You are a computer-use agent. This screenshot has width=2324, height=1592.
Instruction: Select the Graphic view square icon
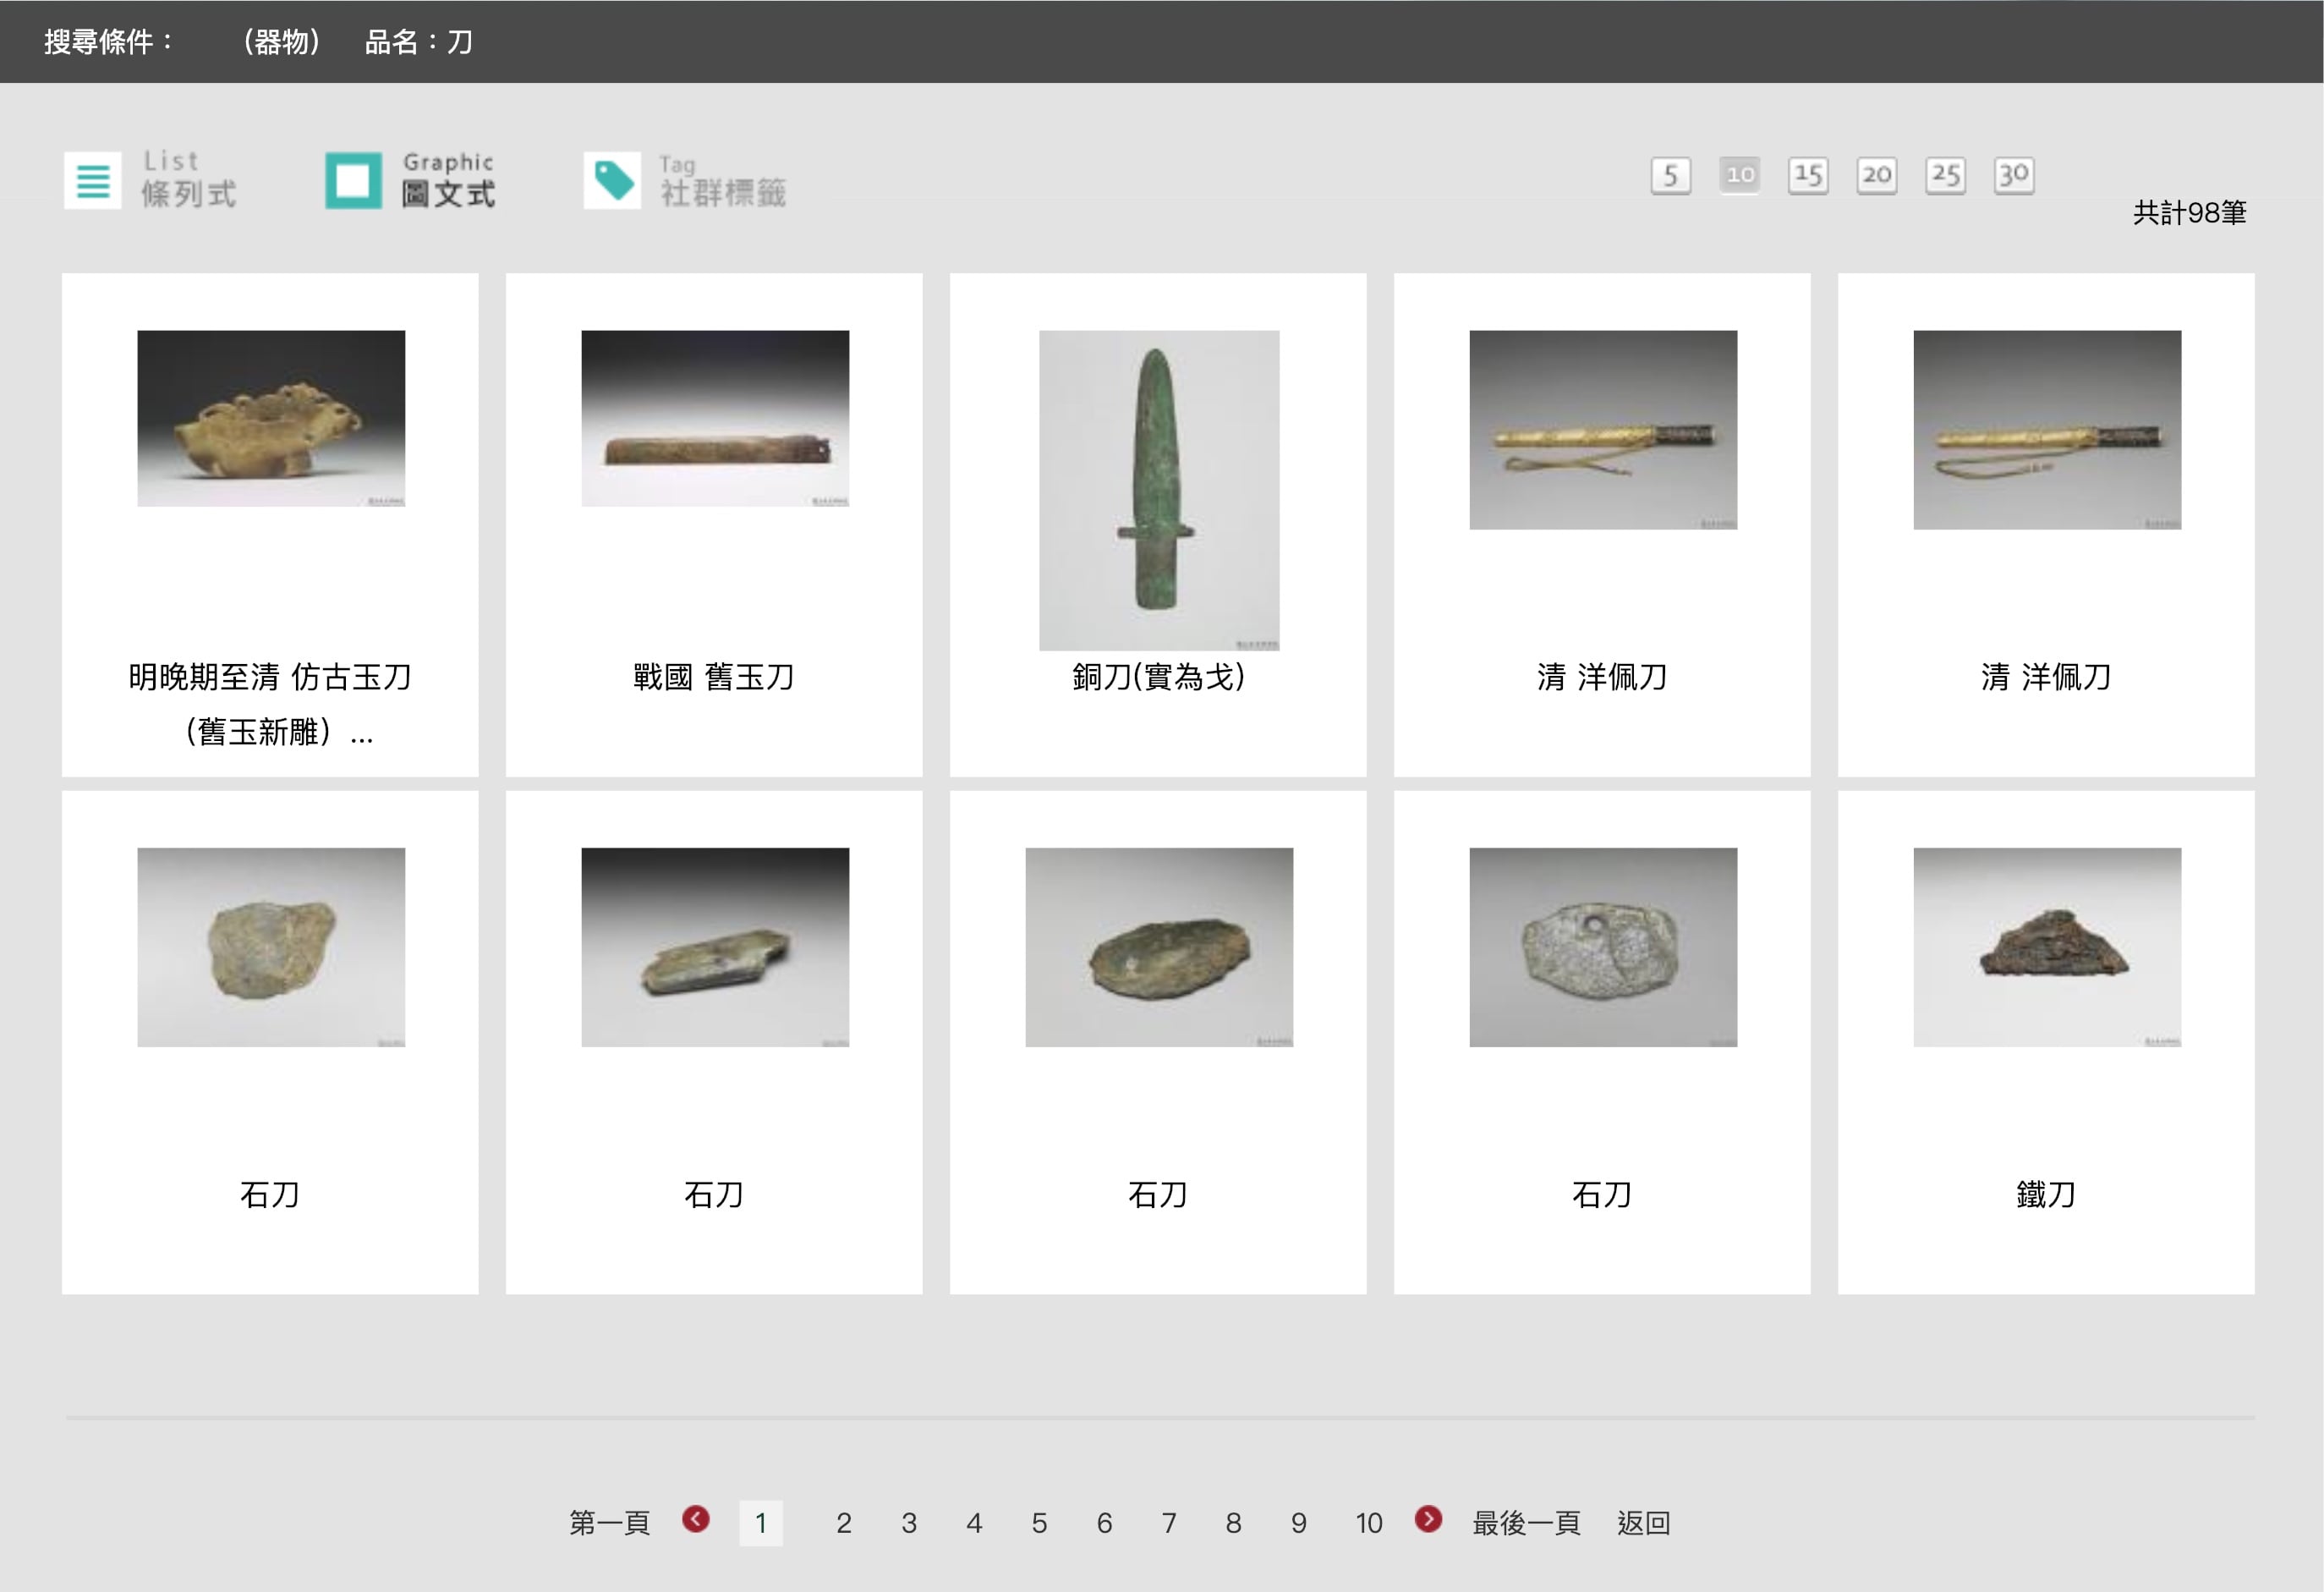click(x=353, y=180)
